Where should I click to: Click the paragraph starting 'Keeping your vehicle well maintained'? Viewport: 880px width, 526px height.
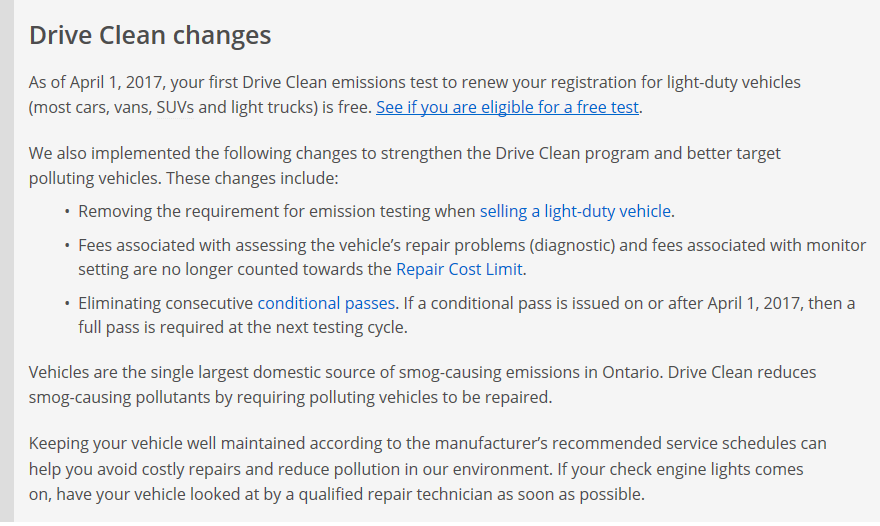tap(427, 469)
